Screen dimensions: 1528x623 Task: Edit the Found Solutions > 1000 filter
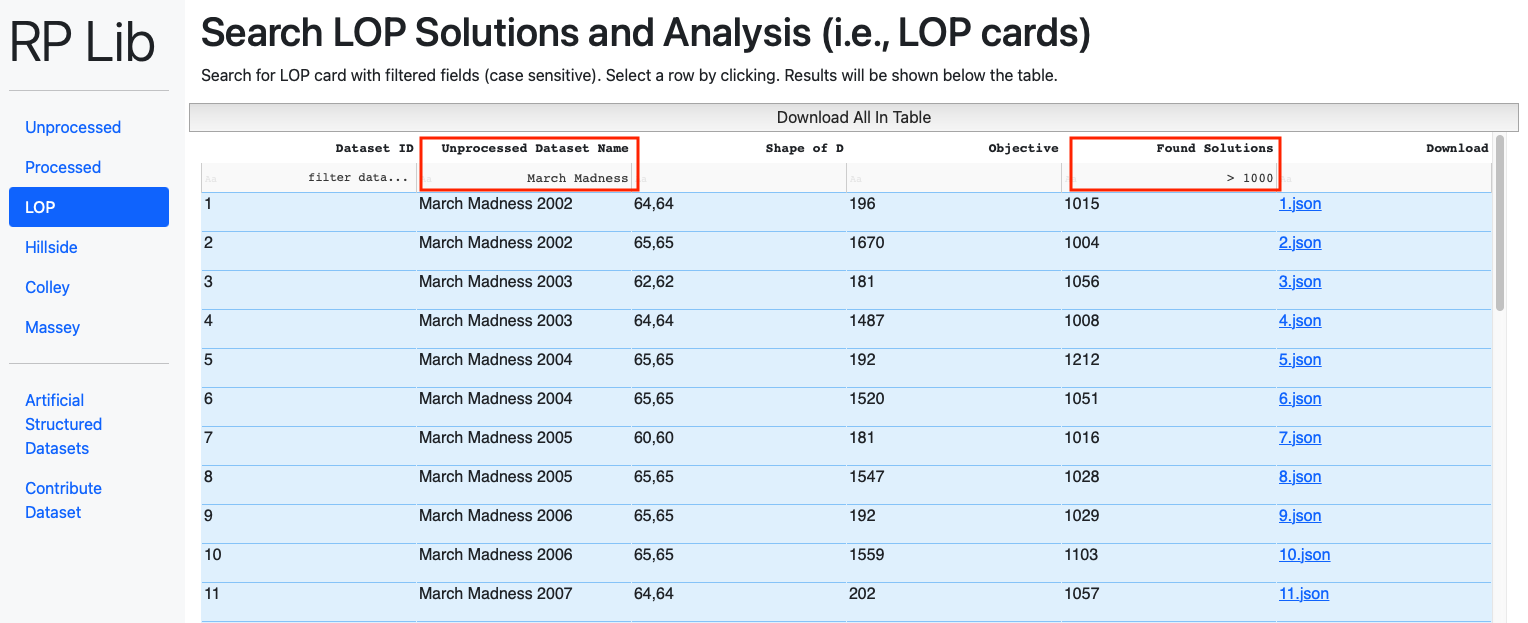[x=1169, y=178]
